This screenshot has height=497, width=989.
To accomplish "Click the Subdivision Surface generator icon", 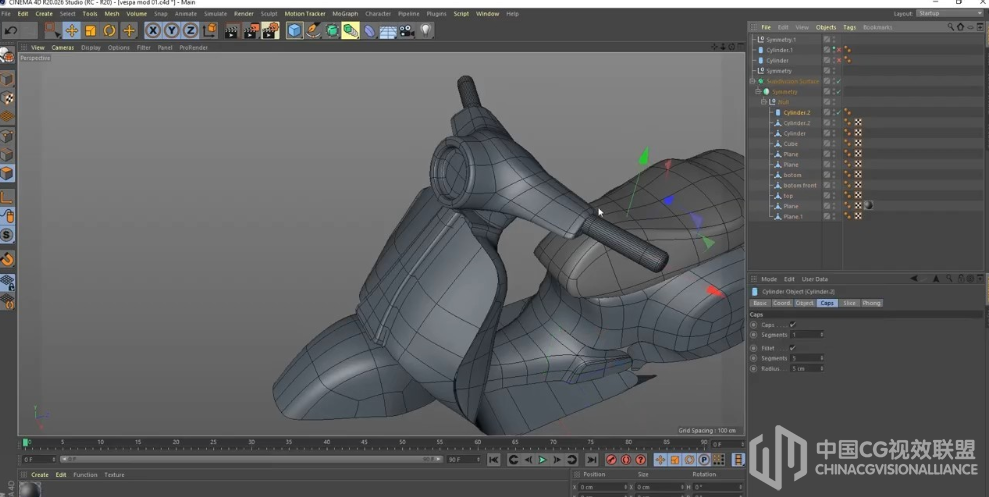I will click(332, 30).
